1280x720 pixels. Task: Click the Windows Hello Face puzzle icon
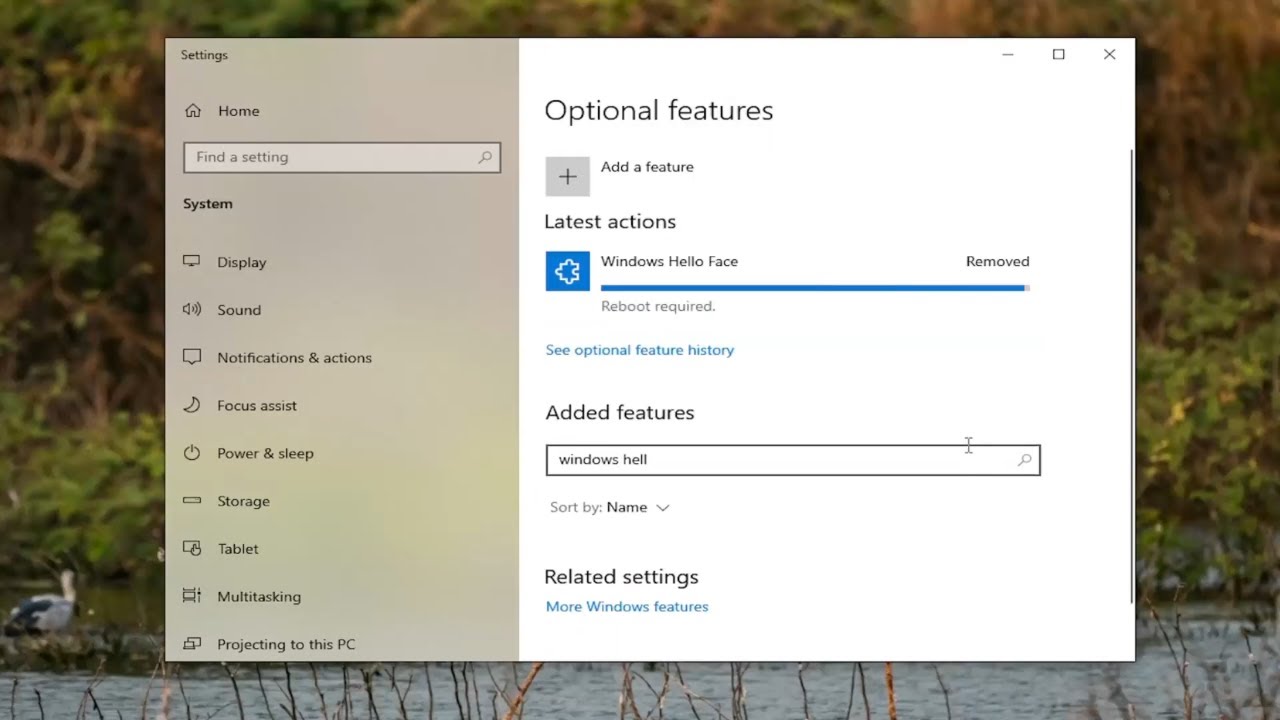[x=567, y=271]
